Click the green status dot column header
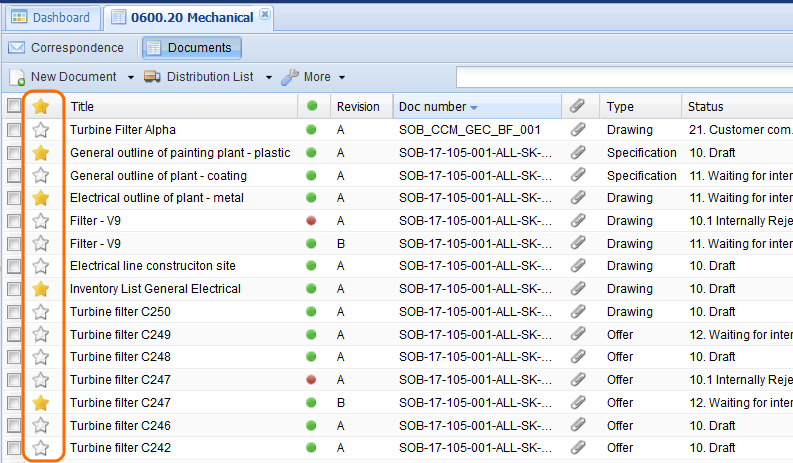Viewport: 793px width, 463px height. 312,106
